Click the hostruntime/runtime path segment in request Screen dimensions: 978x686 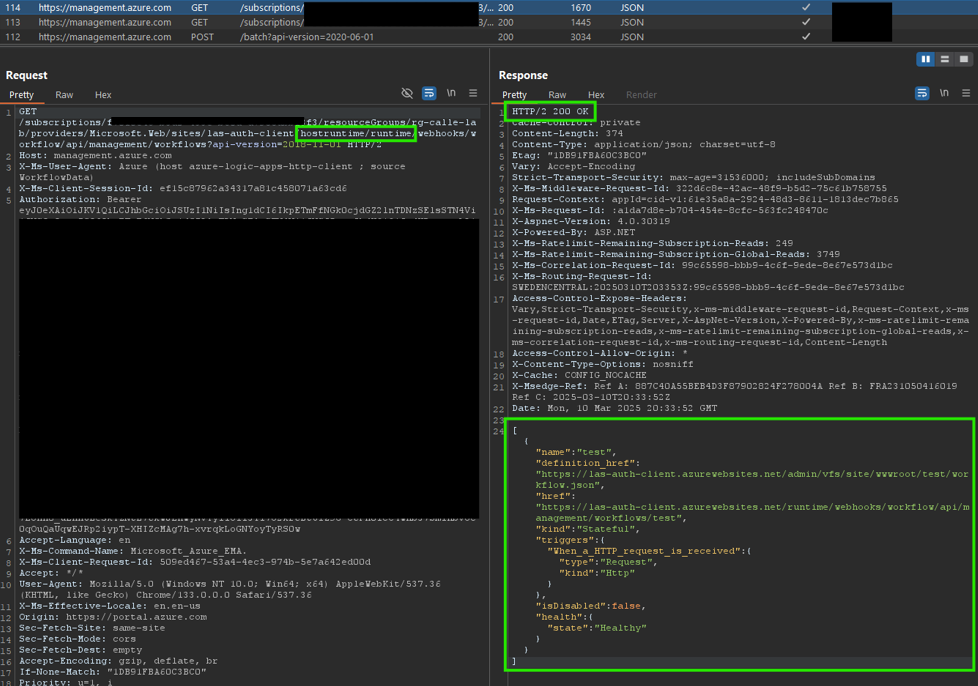(x=356, y=133)
